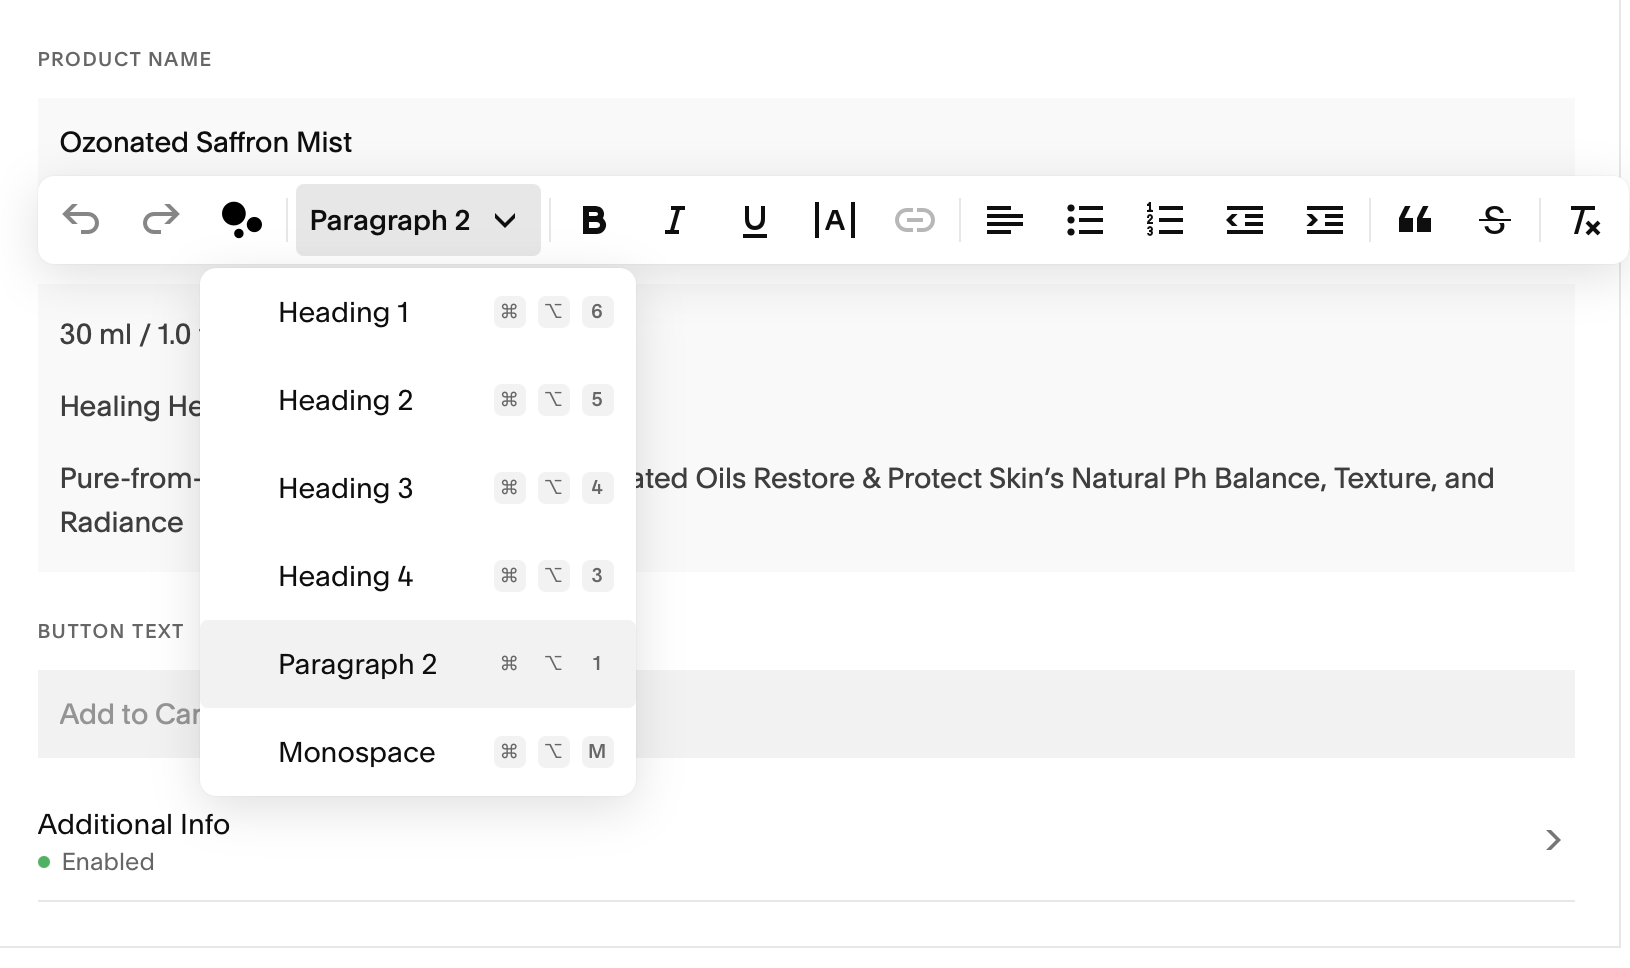Click the 'Radiance' word in the description
This screenshot has height=968, width=1630.
(122, 522)
